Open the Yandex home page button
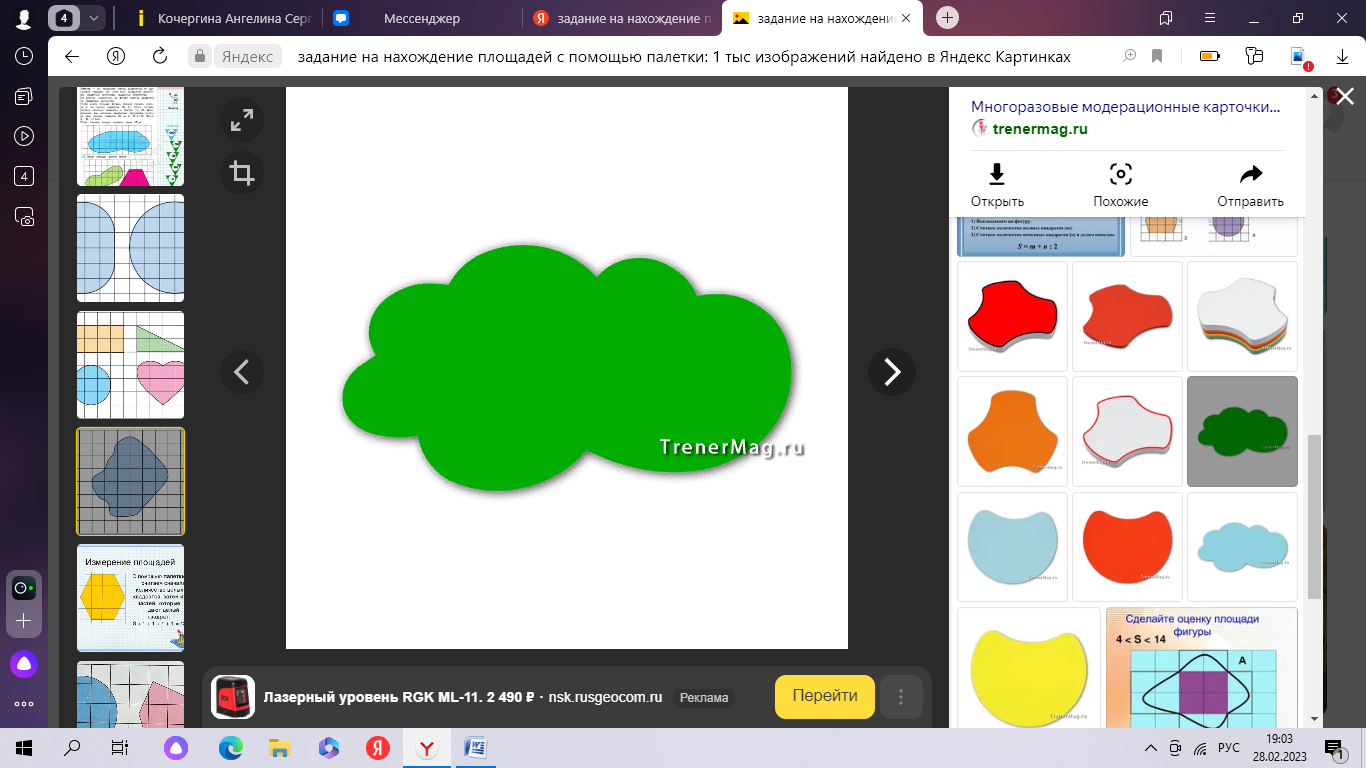The height and width of the screenshot is (768, 1366). tap(116, 56)
